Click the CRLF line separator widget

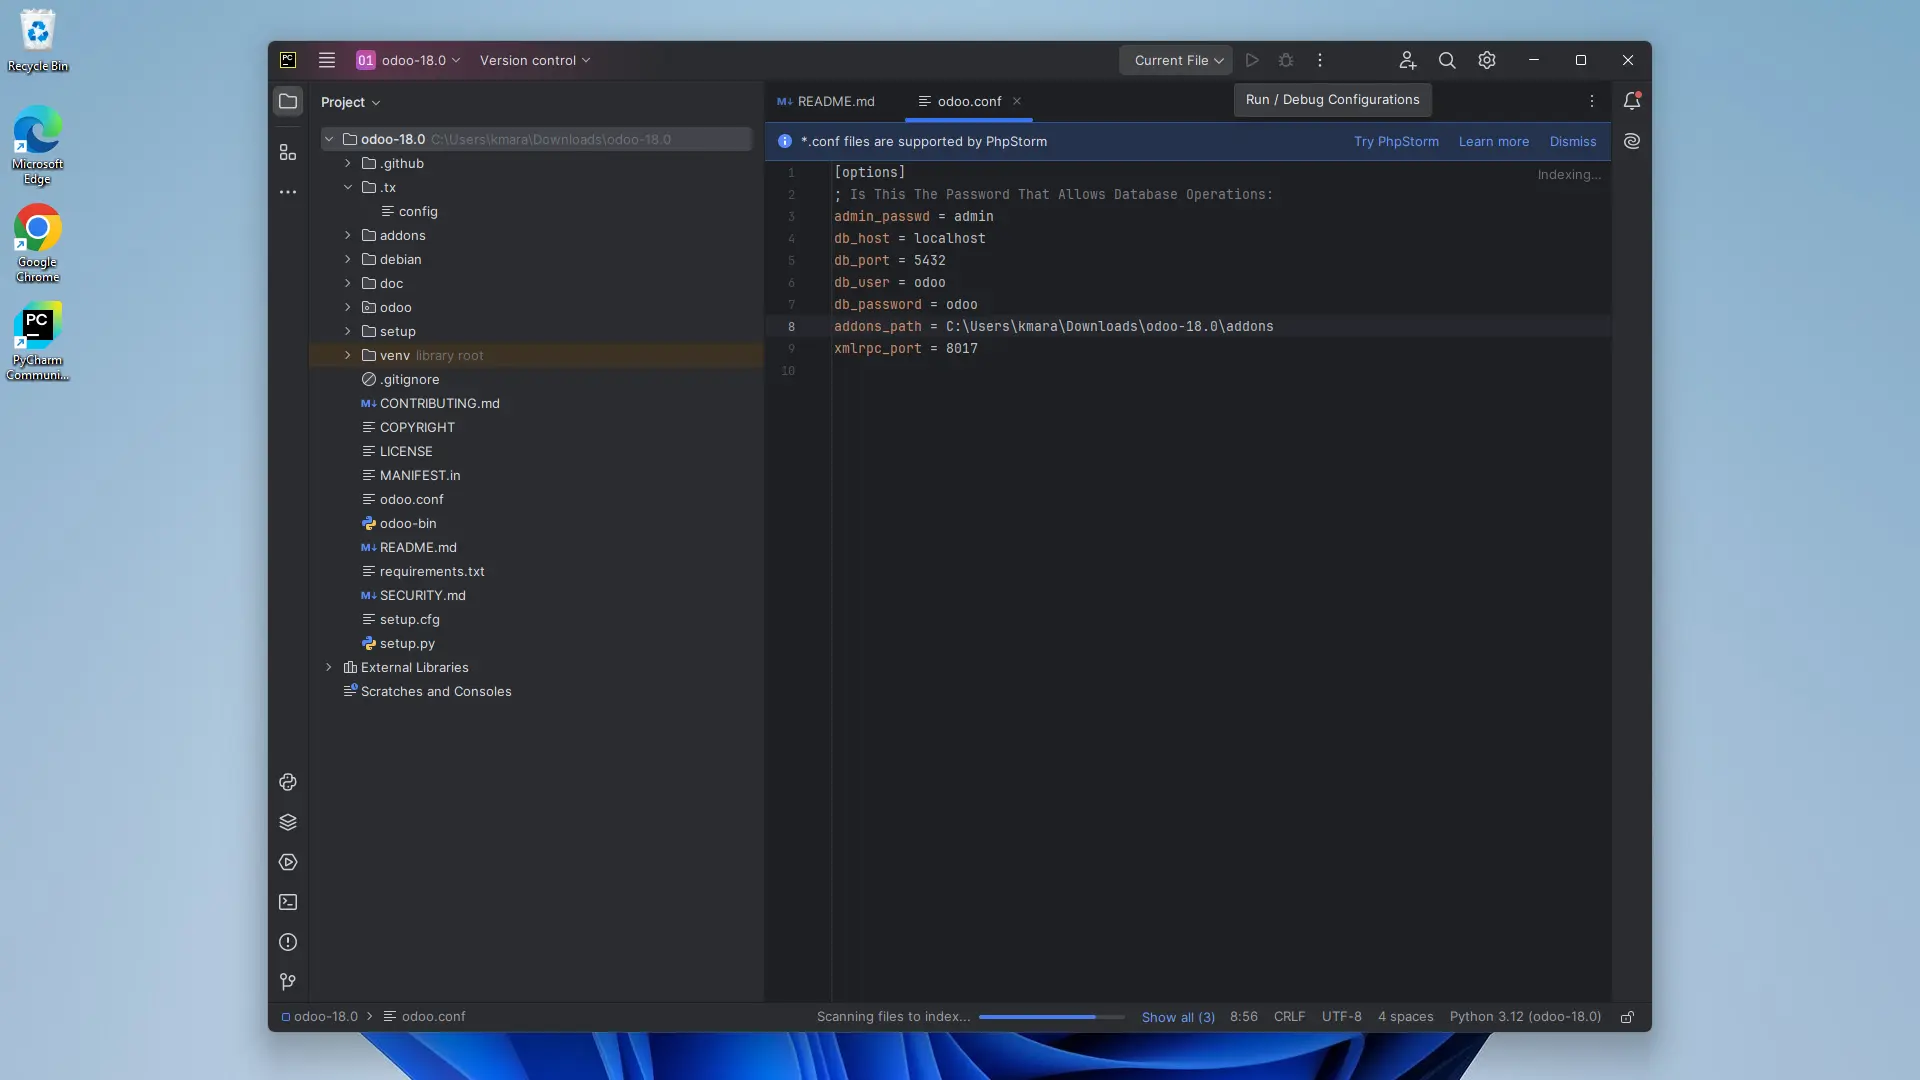pos(1289,1016)
